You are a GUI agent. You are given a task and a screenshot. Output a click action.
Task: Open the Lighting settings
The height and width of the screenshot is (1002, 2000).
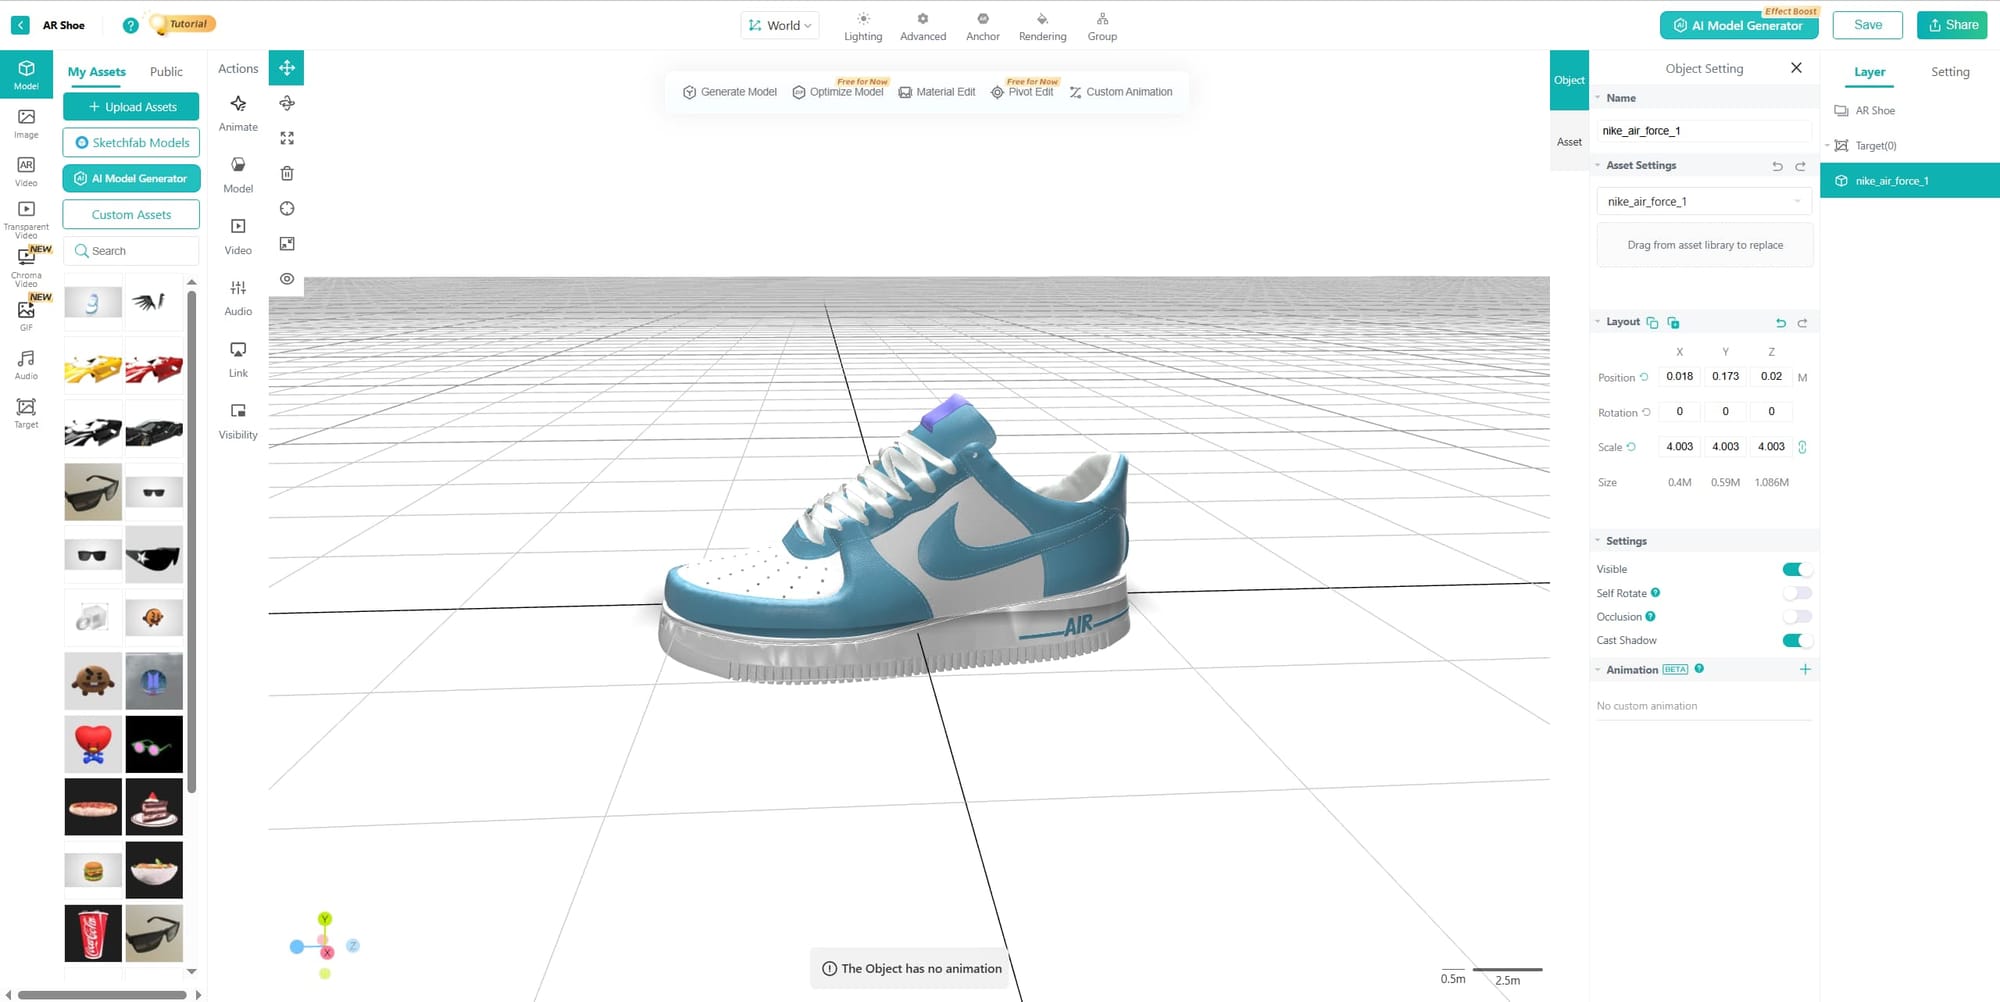[863, 27]
